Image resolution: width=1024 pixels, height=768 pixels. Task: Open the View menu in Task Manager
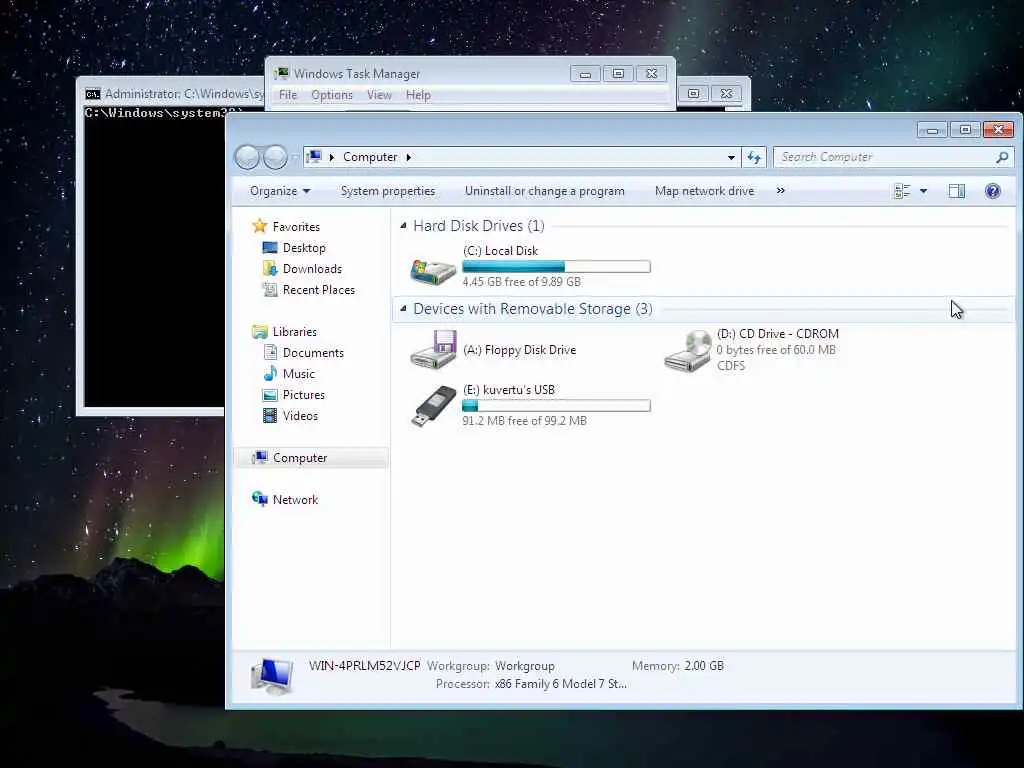pos(379,95)
